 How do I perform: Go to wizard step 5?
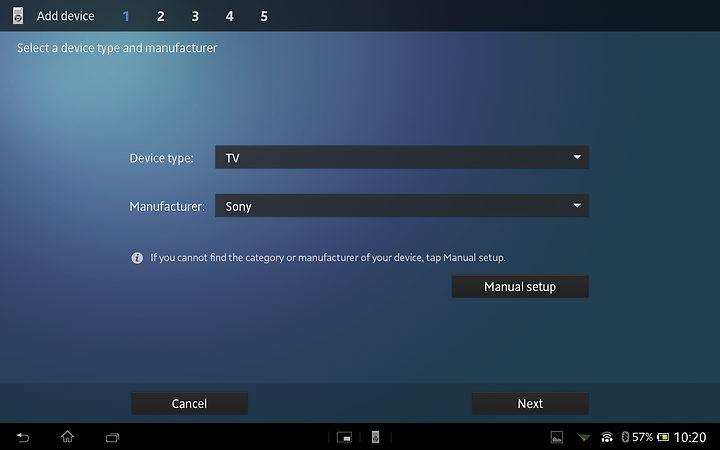pyautogui.click(x=264, y=17)
